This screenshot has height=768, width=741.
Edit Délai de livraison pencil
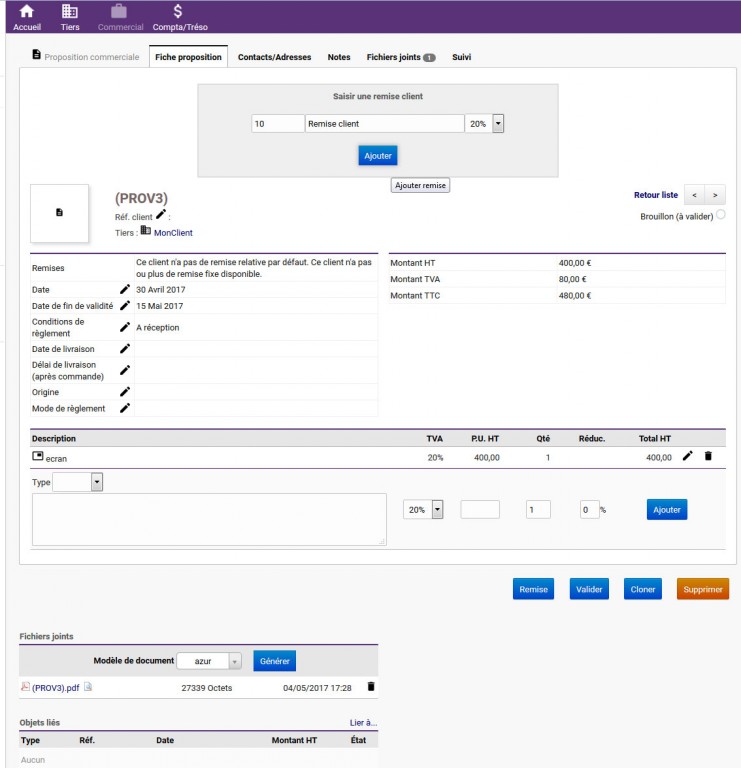coord(125,370)
